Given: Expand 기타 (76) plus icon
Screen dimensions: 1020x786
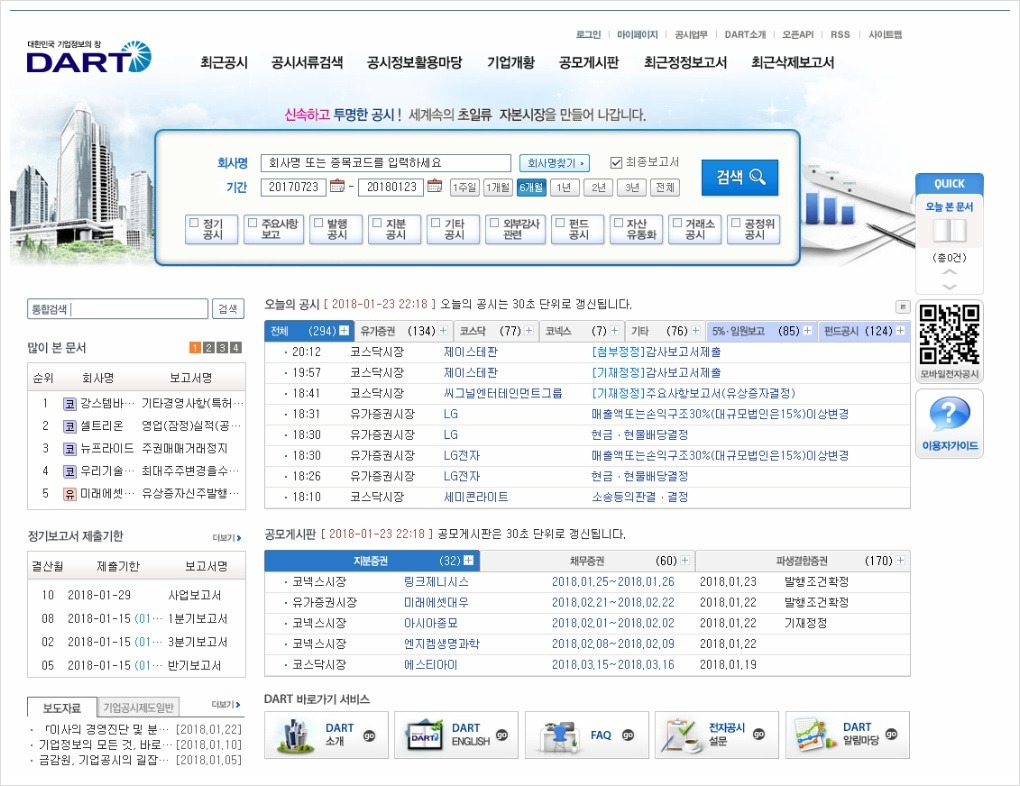Looking at the screenshot, I should click(x=695, y=331).
